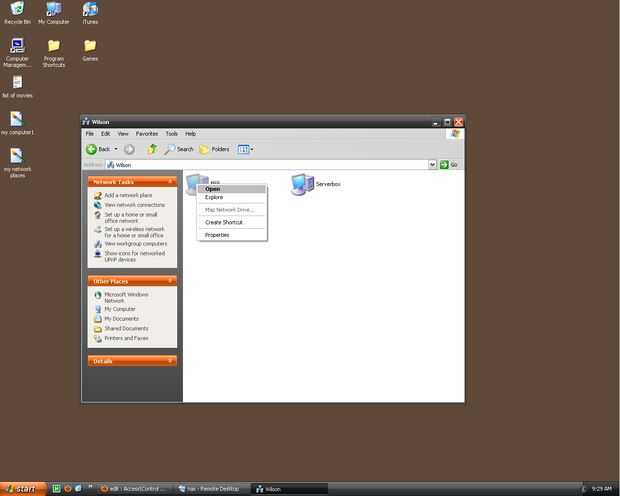Click the system tray clock
620x496 pixels.
[602, 489]
